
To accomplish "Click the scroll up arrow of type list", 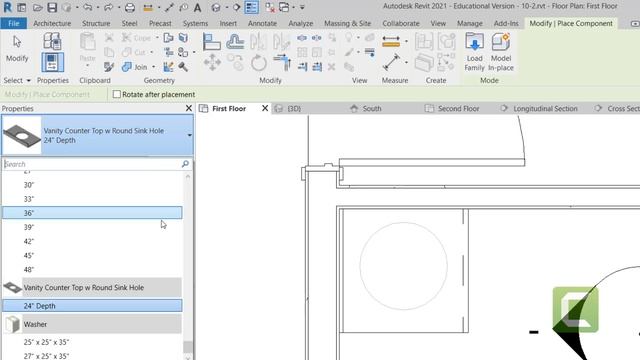I will [x=188, y=177].
